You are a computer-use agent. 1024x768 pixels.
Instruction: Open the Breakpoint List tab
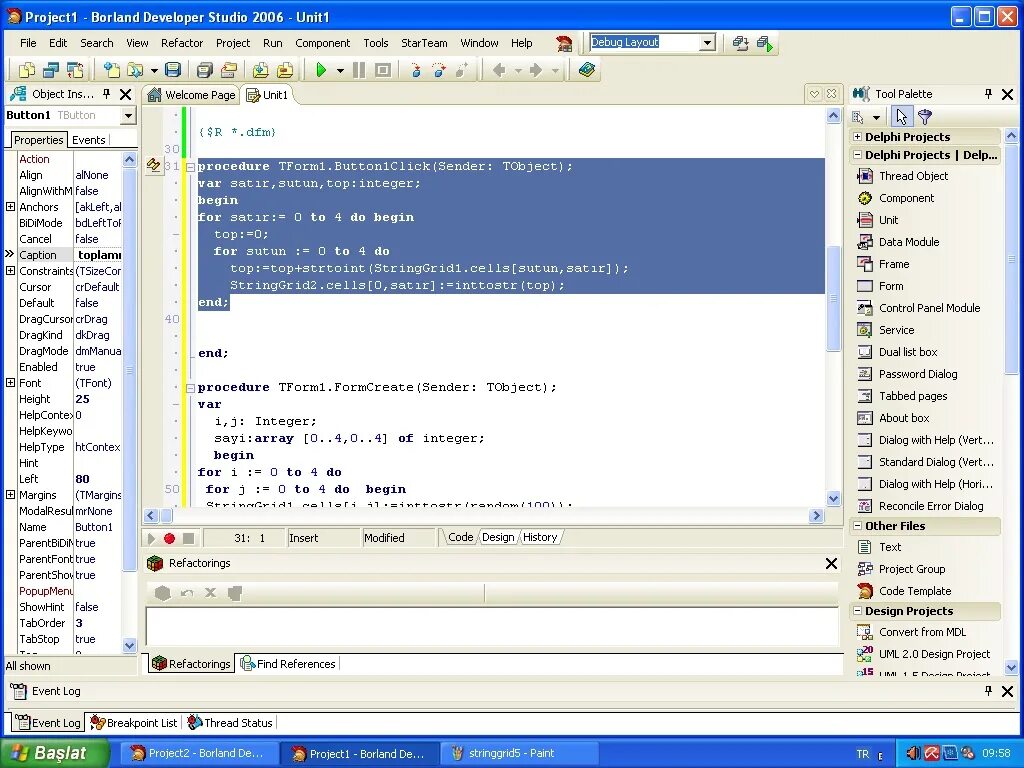click(x=134, y=722)
